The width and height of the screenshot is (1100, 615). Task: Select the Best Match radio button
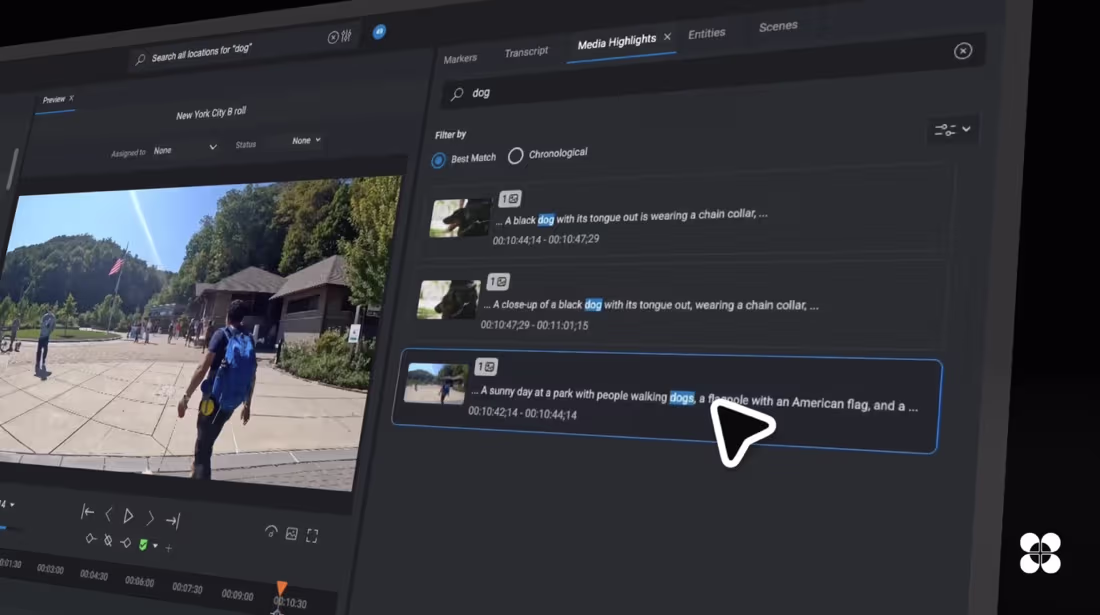click(x=438, y=161)
